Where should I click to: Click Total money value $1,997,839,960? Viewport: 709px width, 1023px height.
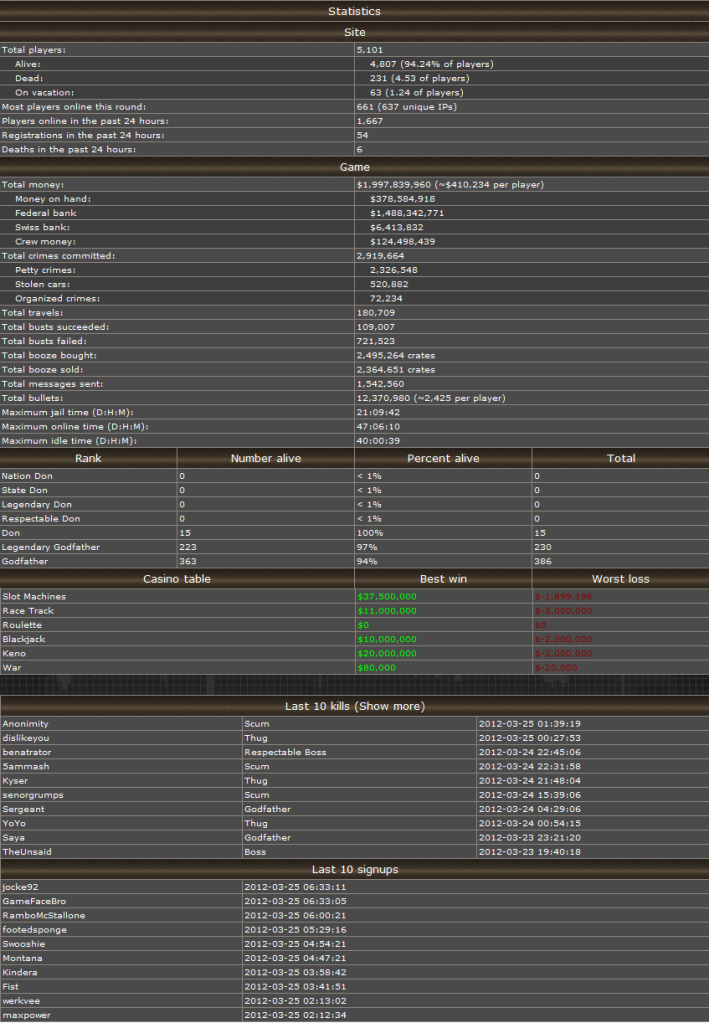point(450,185)
